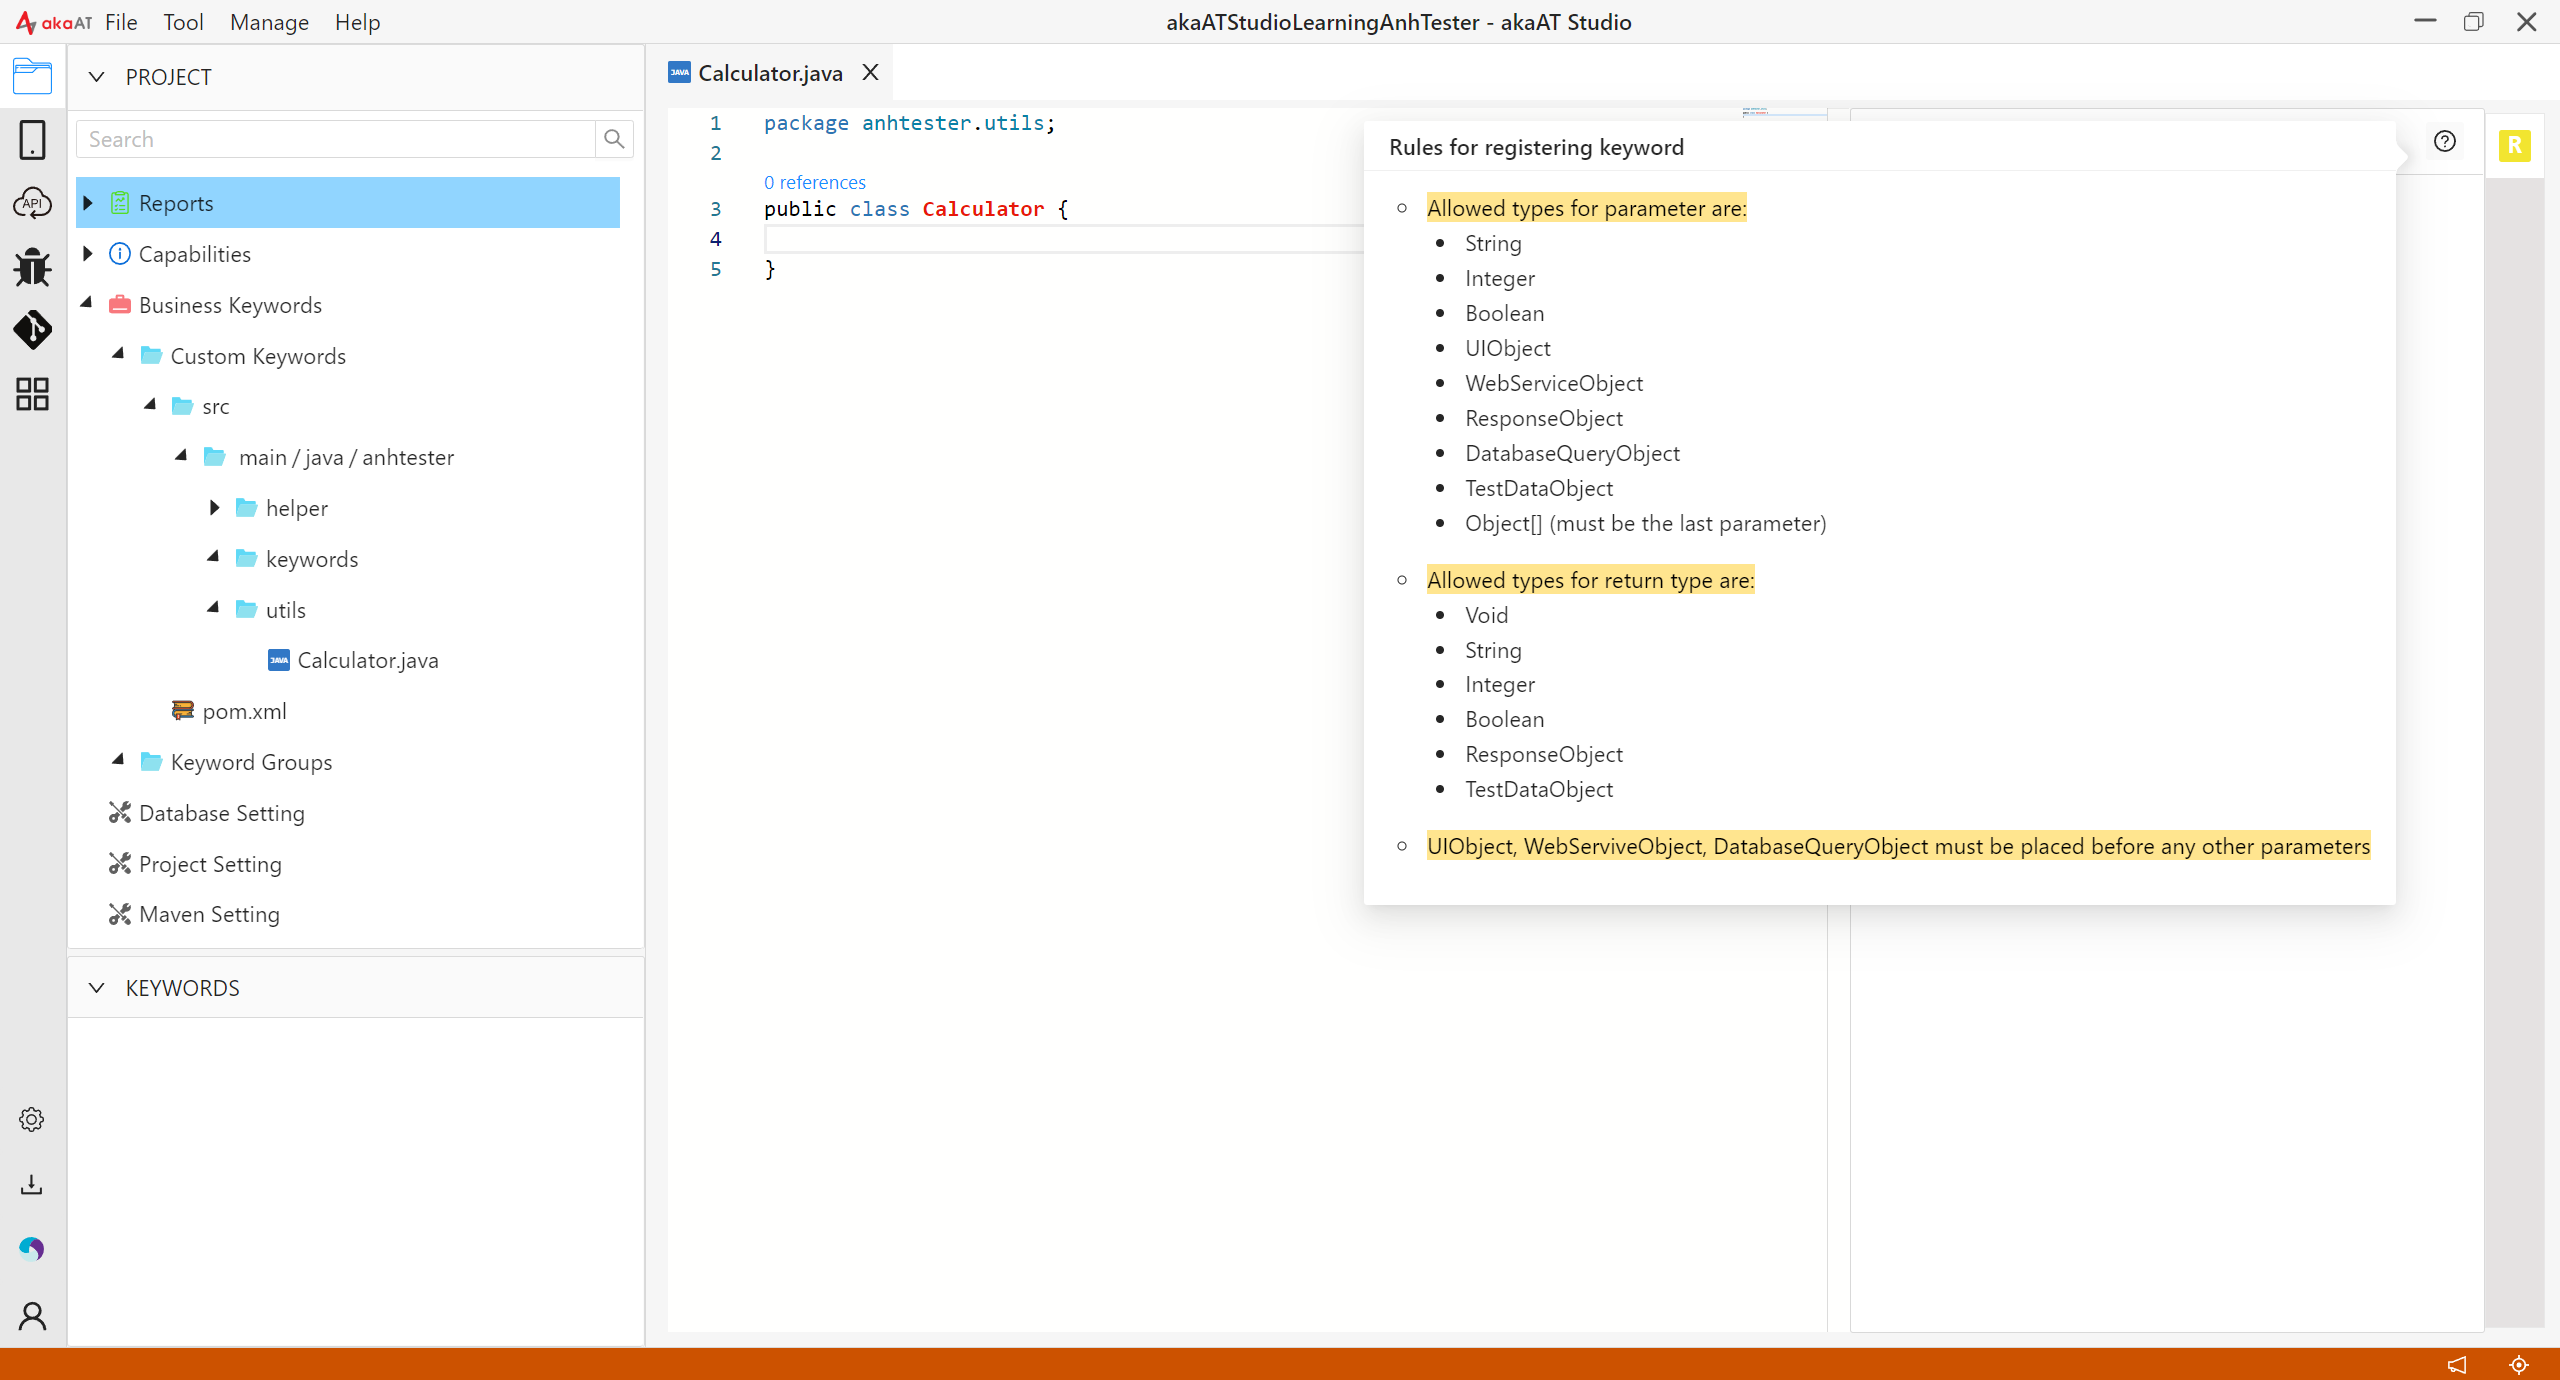Open the mobile device sidebar icon
2560x1380 pixels.
click(x=32, y=140)
